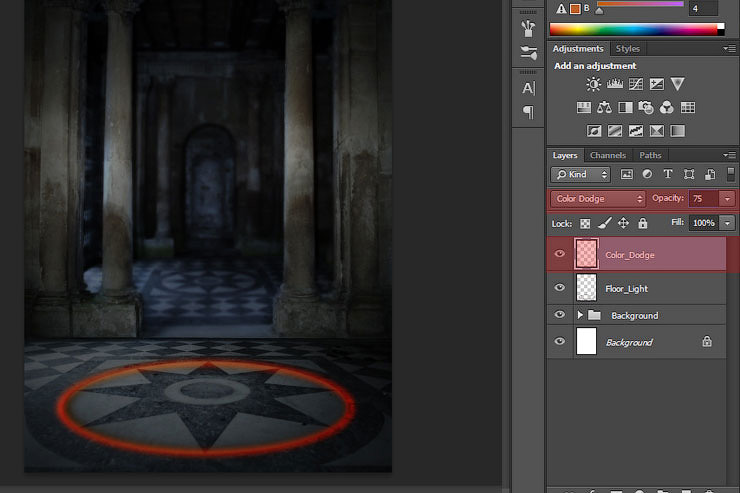Add a Levels adjustment
The height and width of the screenshot is (493, 740).
(615, 85)
